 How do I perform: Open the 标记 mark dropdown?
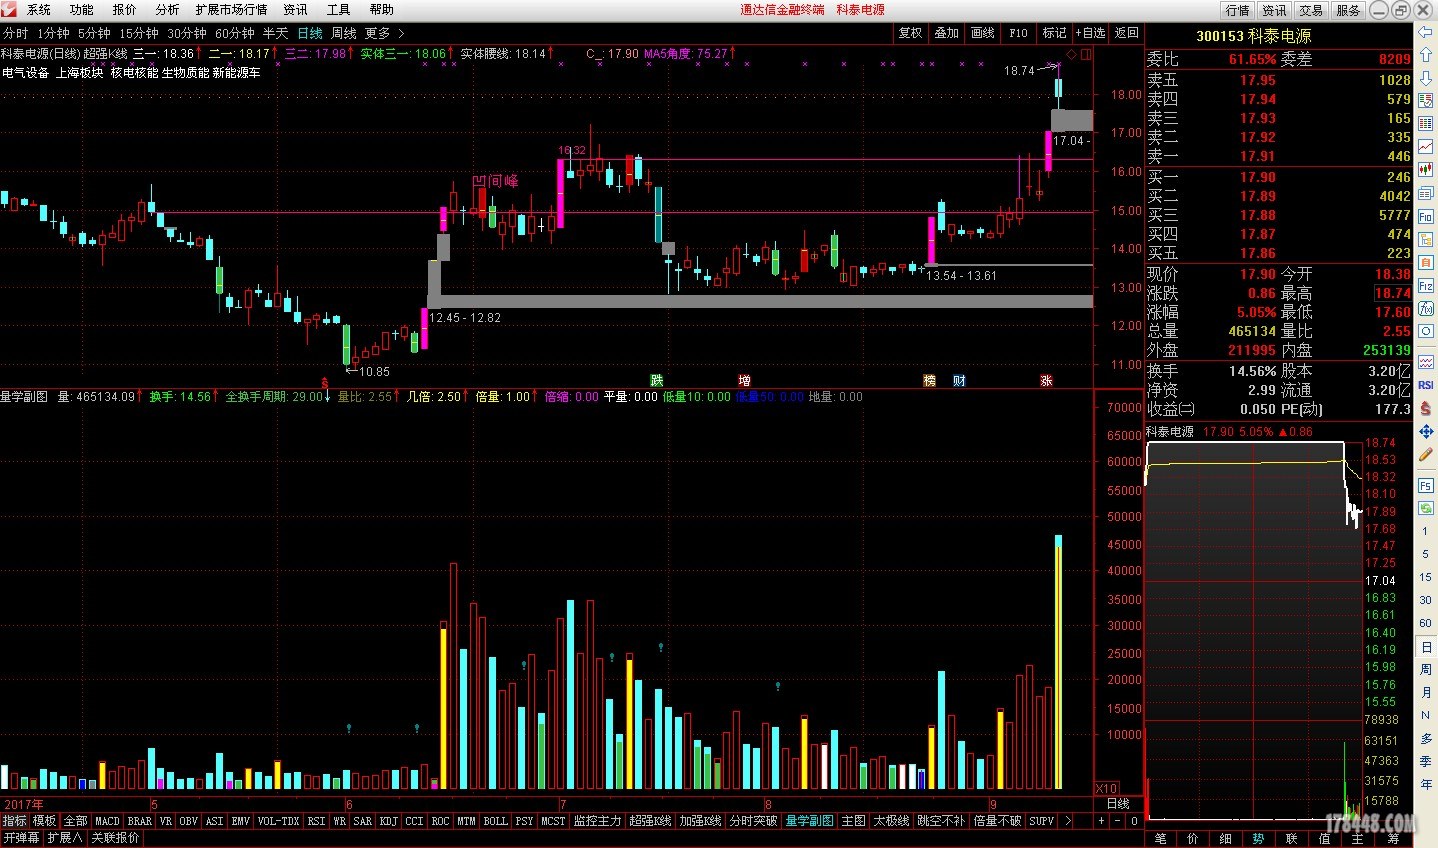click(x=1054, y=33)
